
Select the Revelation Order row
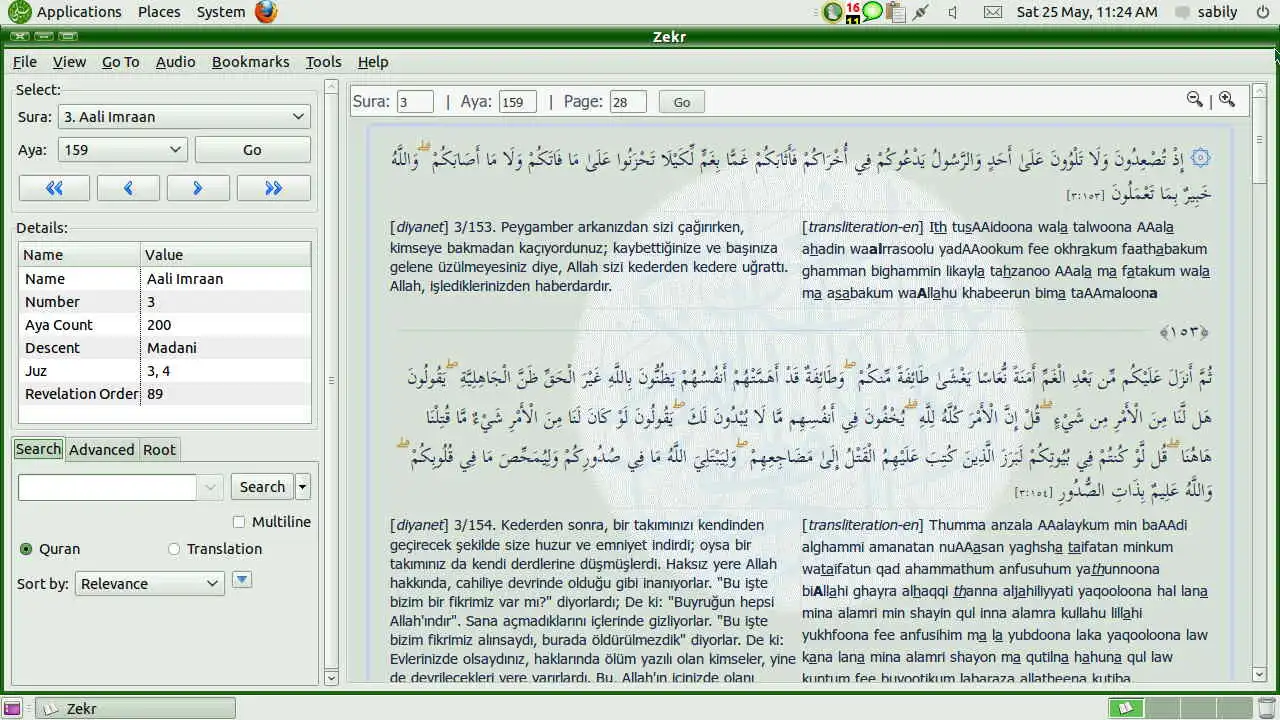point(165,394)
